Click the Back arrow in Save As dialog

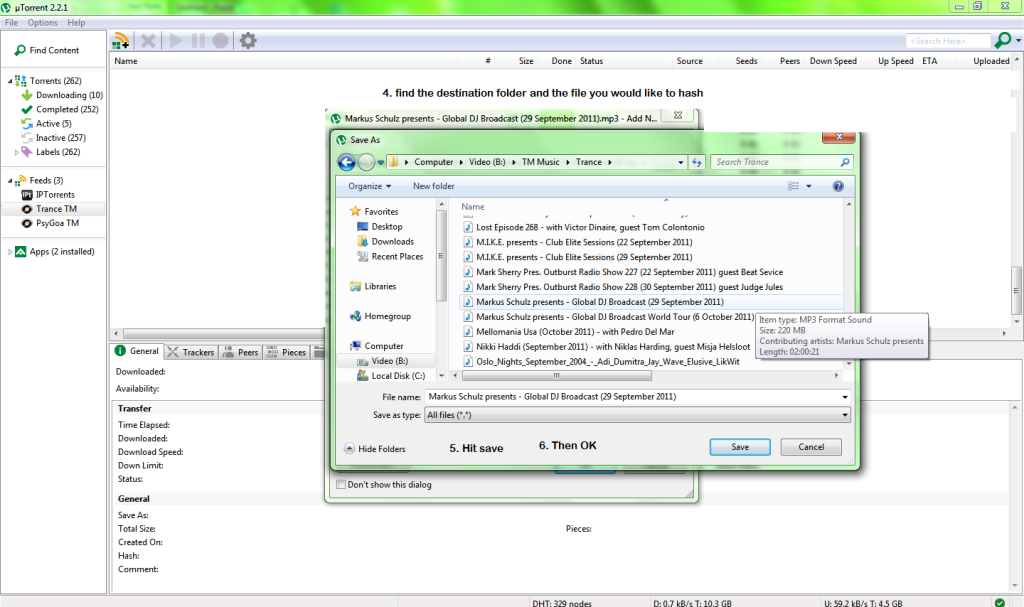pyautogui.click(x=347, y=162)
